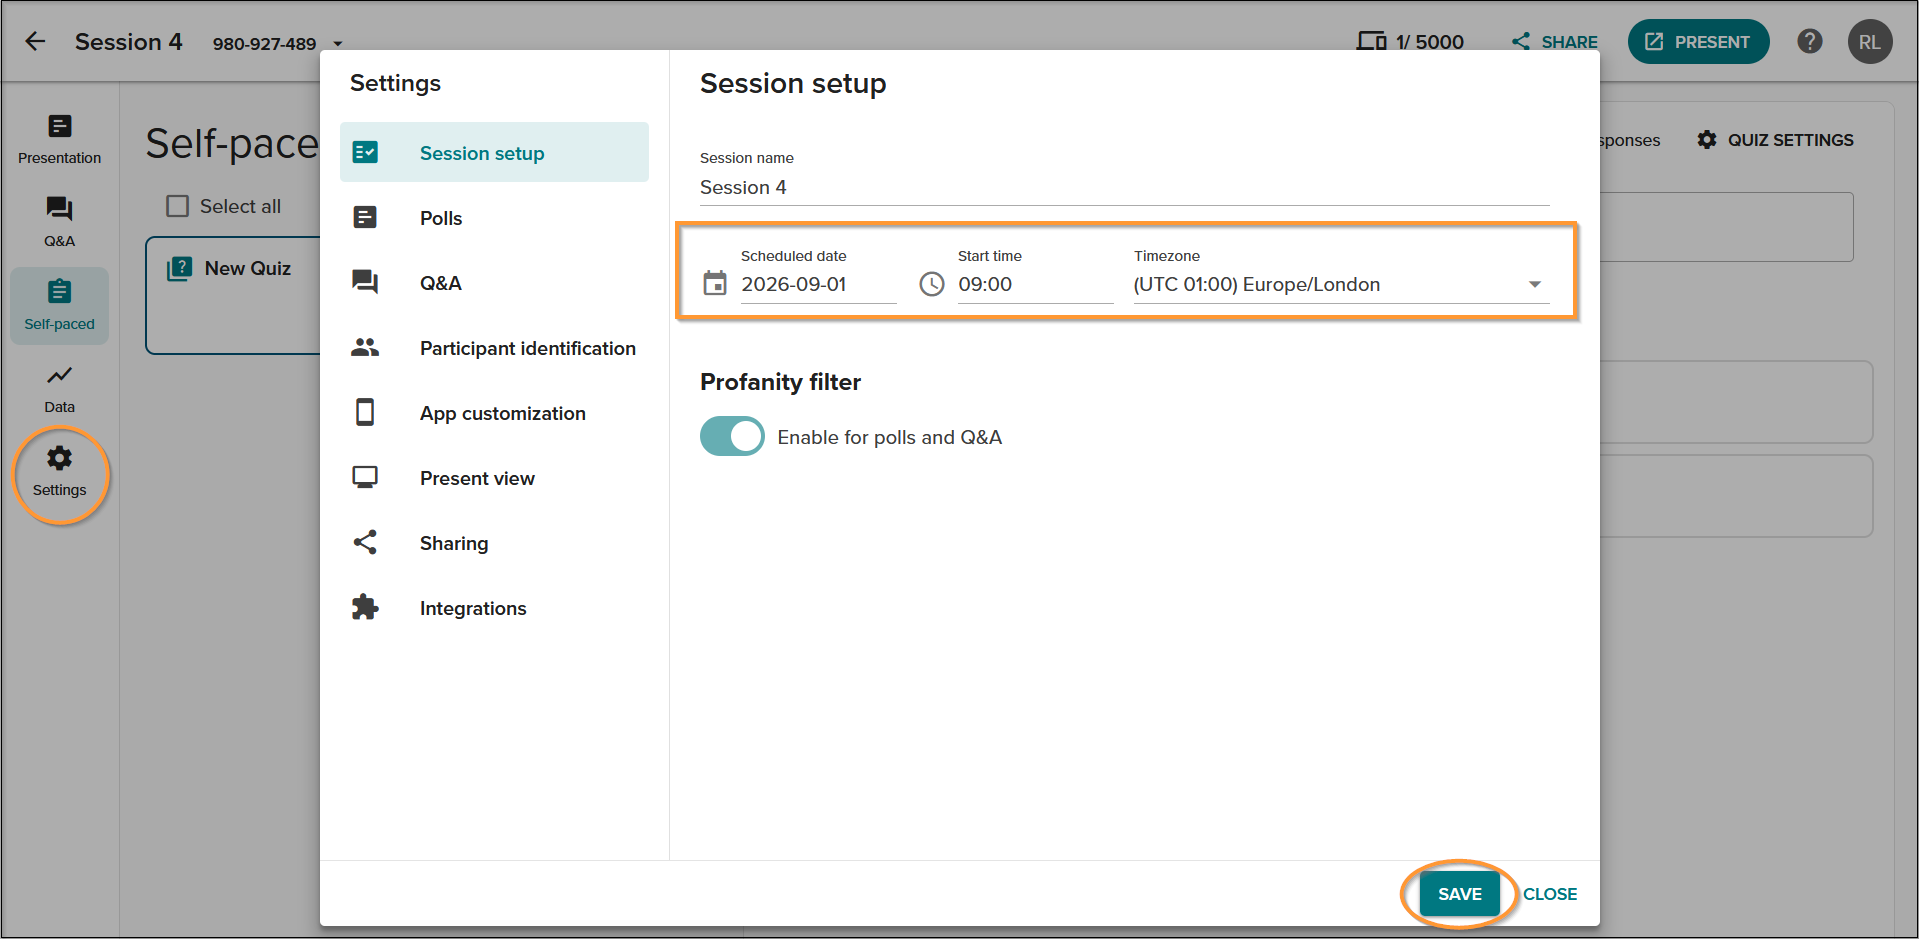Screen dimensions: 1919x939
Task: Expand the session code 980-927-489 dropdown
Action: (x=338, y=44)
